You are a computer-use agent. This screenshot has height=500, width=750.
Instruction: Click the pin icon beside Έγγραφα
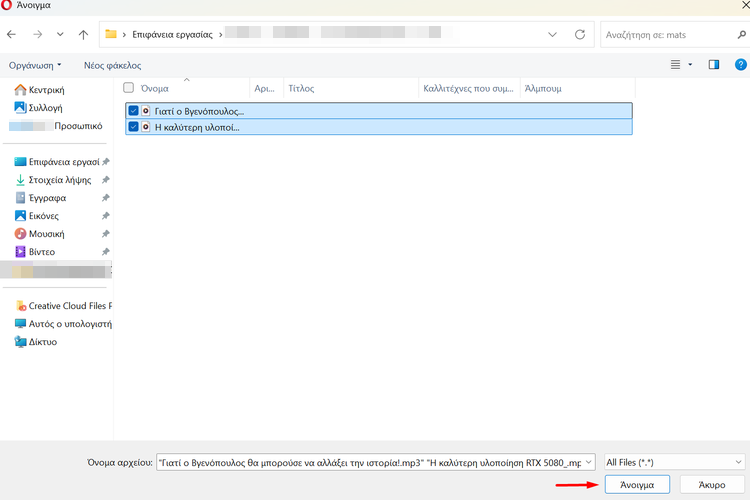point(106,198)
